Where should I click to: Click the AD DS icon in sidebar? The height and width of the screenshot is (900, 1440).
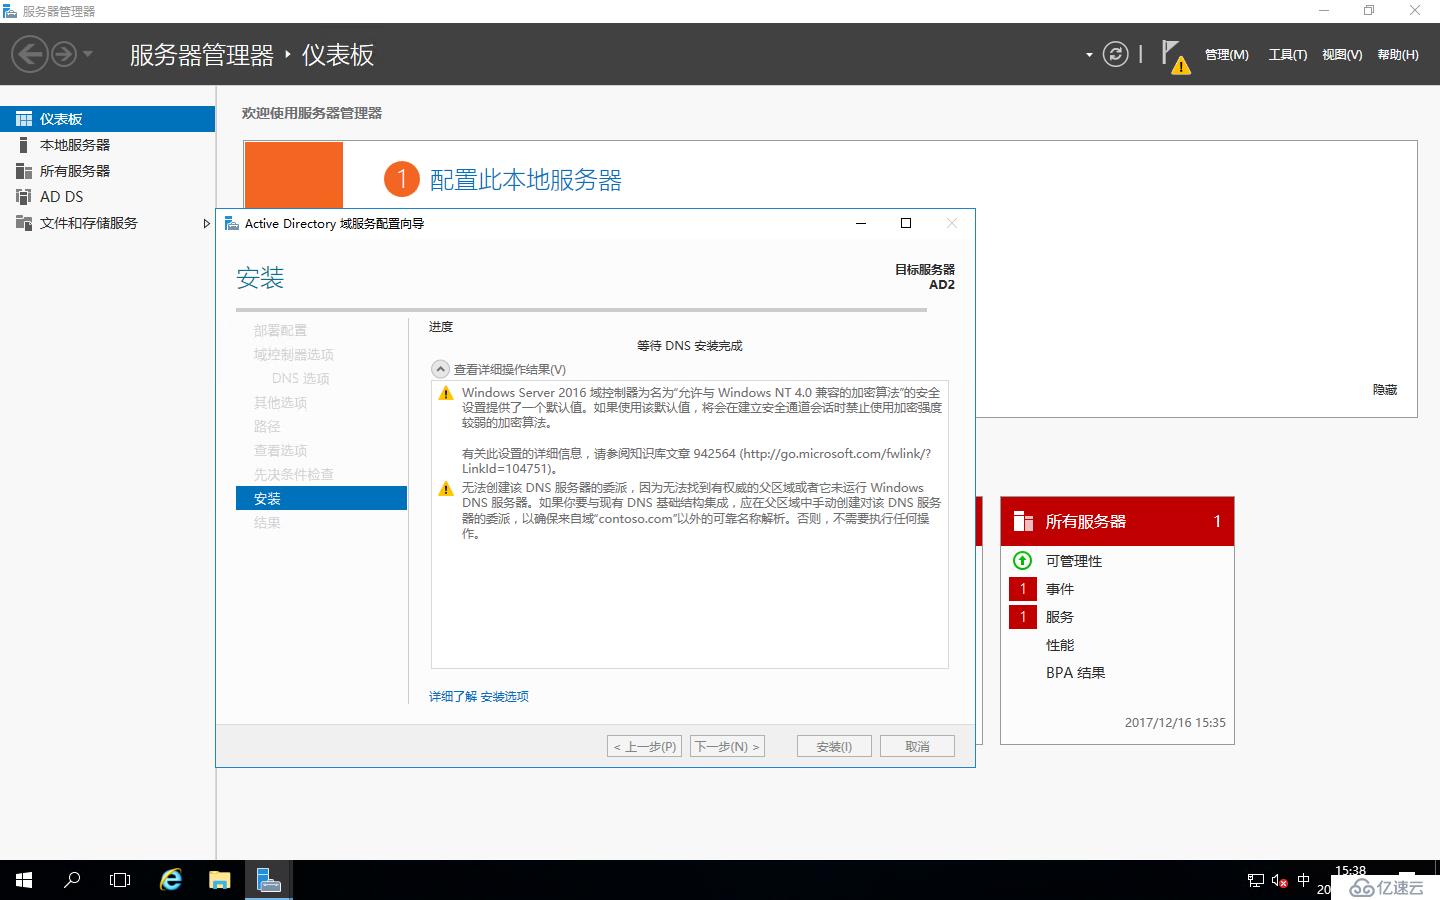(x=24, y=197)
